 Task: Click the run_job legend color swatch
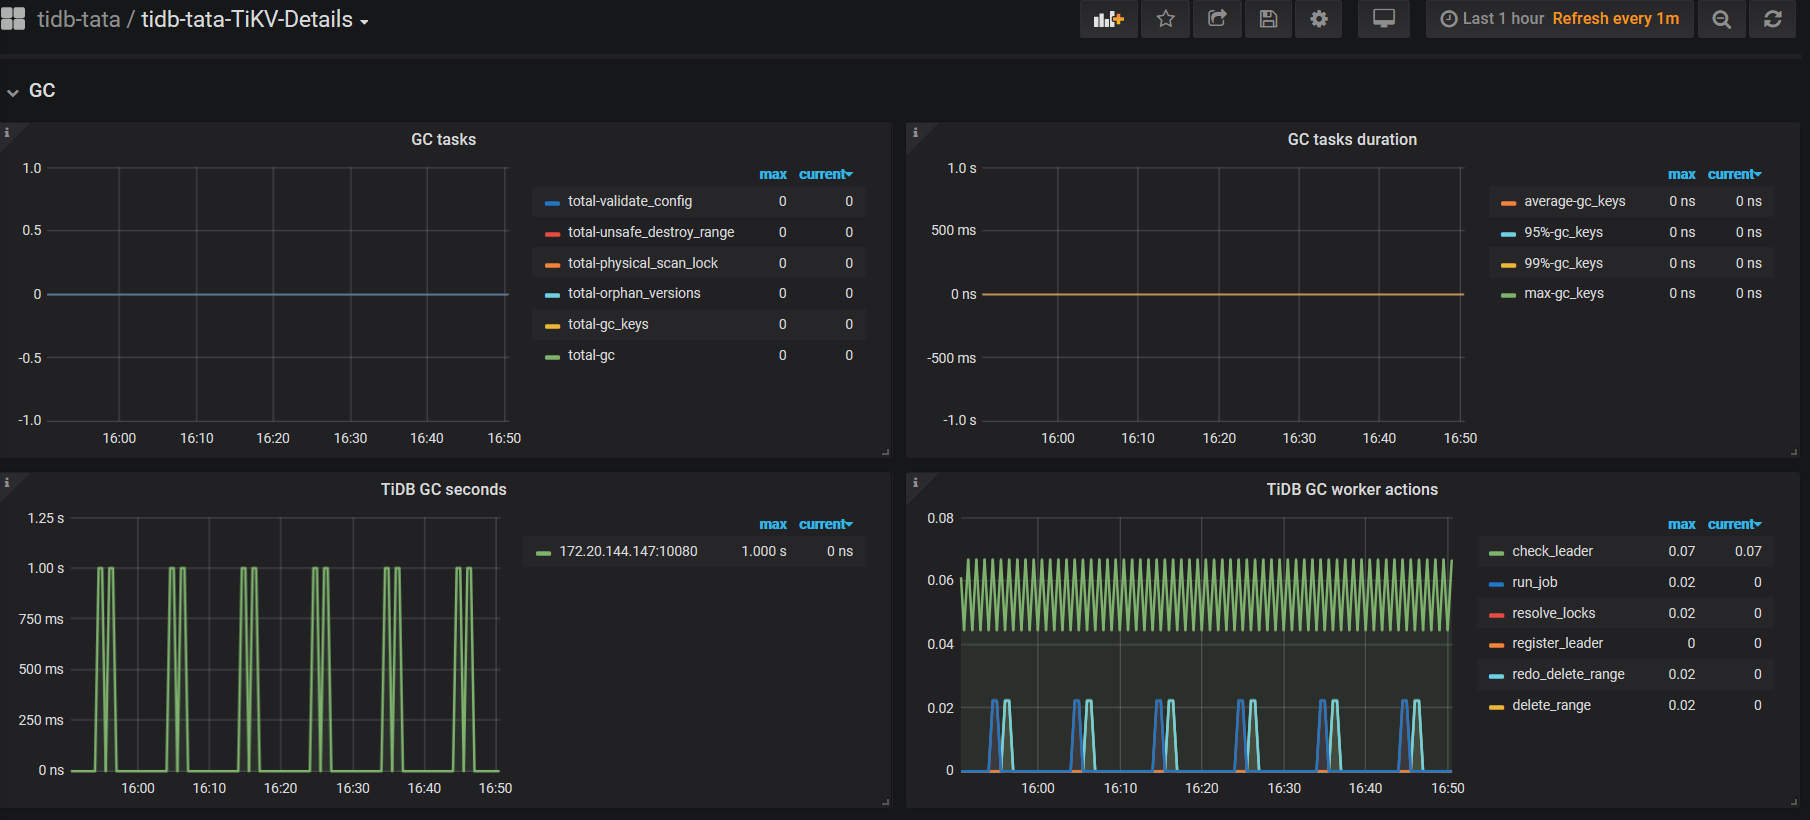[1496, 583]
